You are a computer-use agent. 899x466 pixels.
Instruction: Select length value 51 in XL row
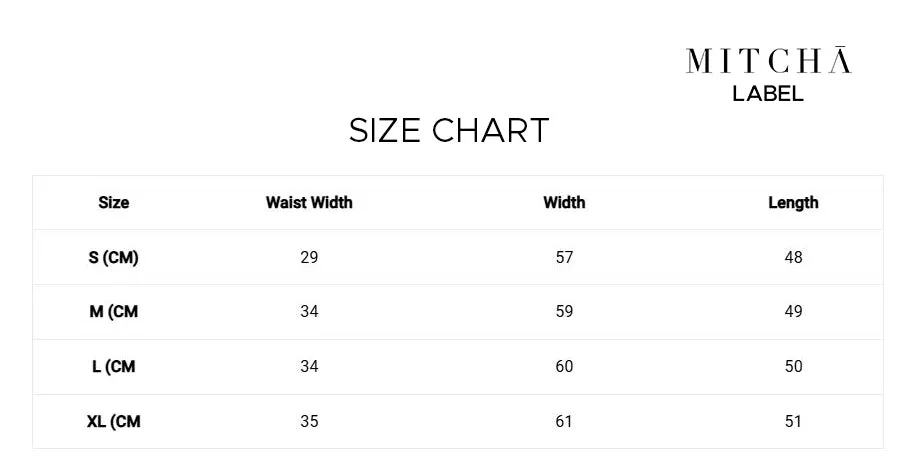point(794,421)
